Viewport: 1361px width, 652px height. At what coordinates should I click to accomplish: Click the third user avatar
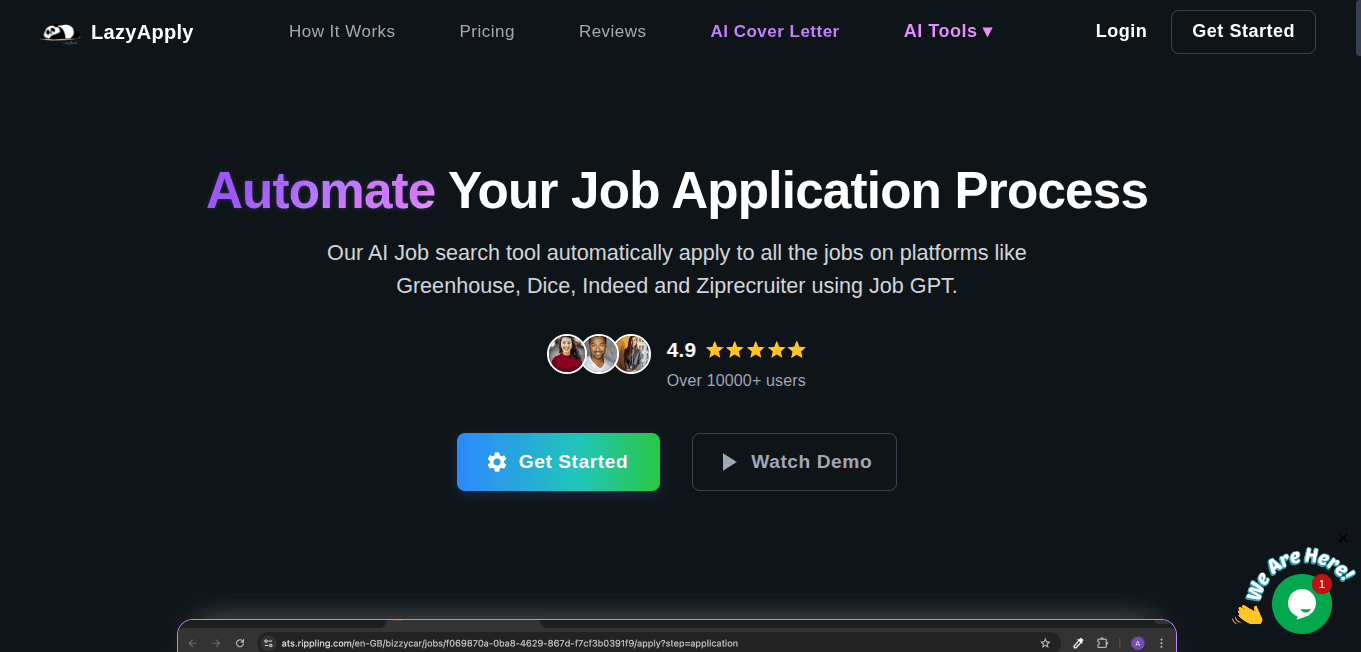(632, 354)
